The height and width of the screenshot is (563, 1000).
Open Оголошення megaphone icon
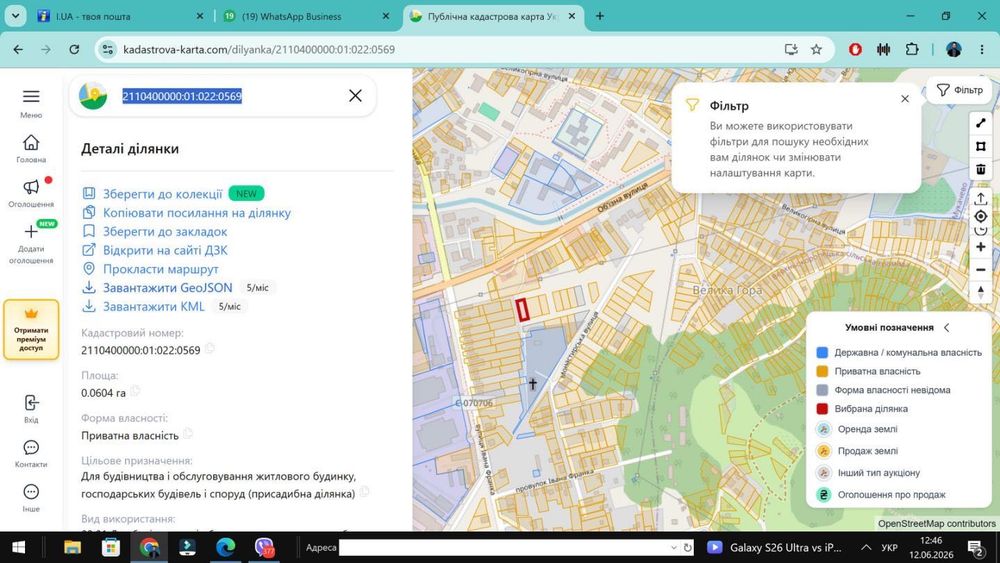coord(31,187)
